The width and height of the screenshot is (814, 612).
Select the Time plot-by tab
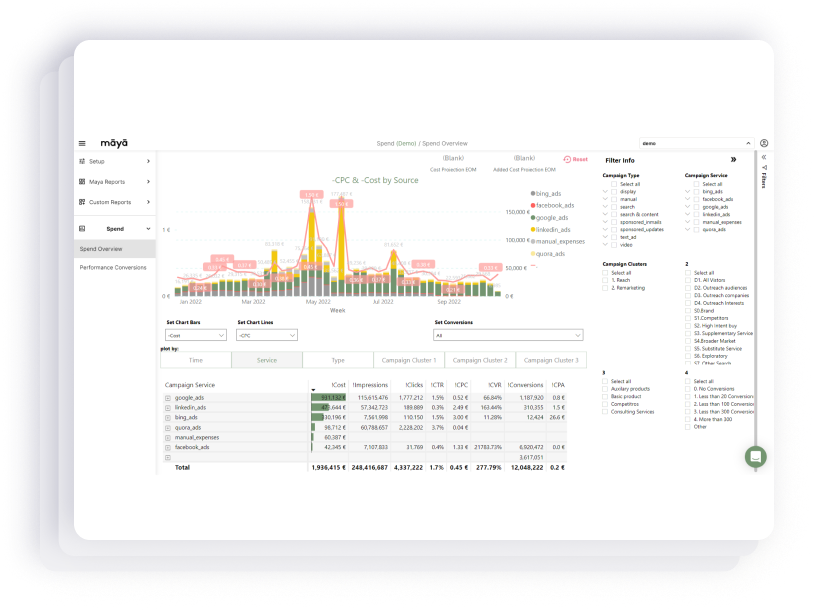pos(196,360)
